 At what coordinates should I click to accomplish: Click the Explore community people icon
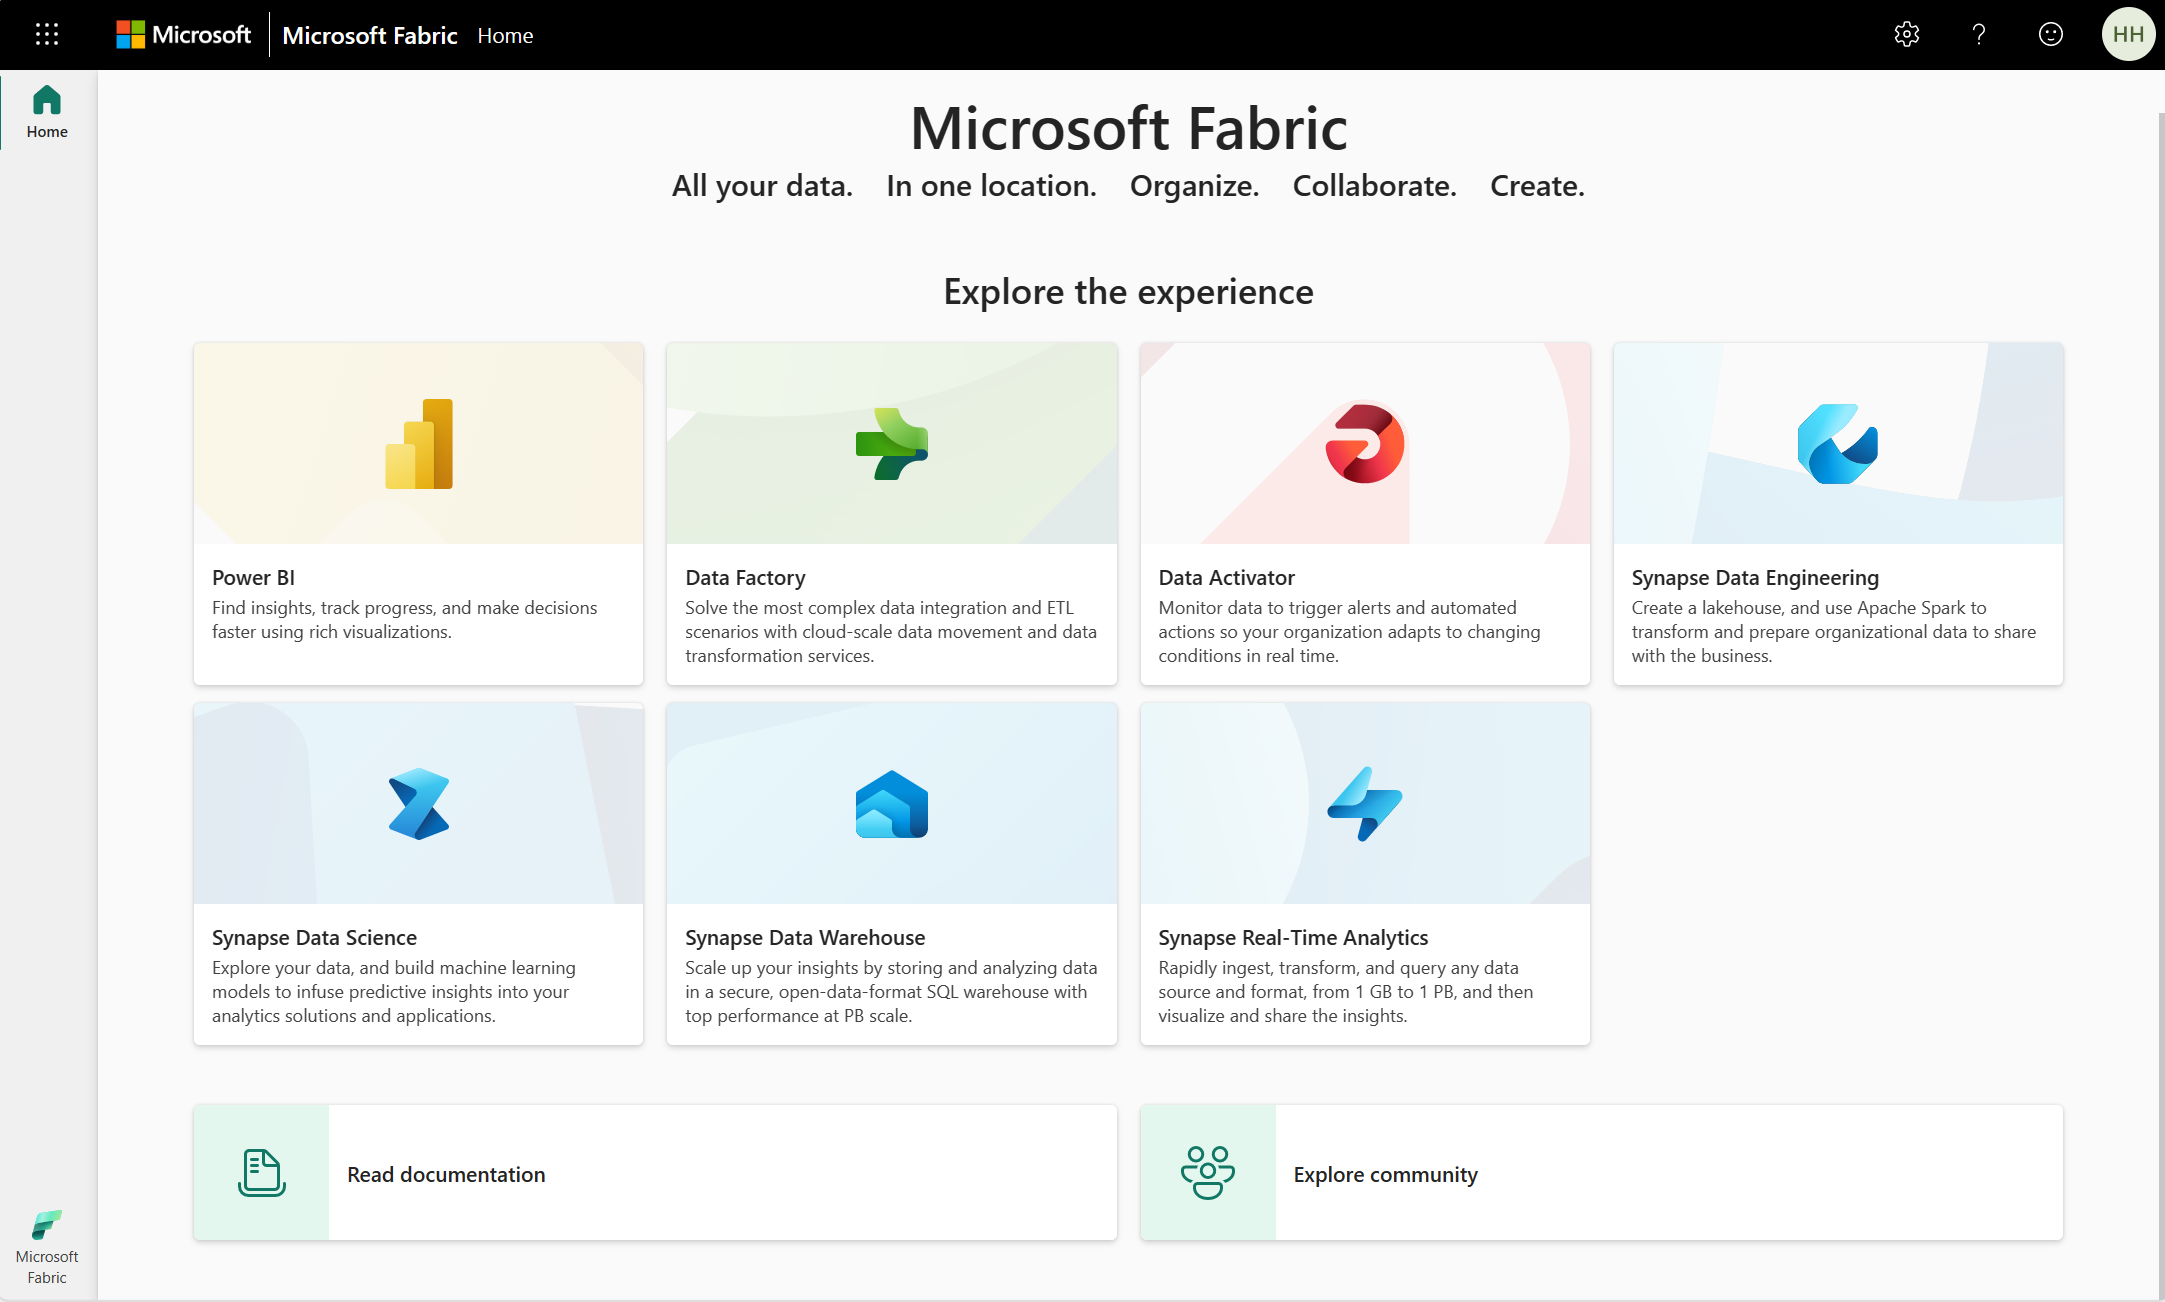coord(1208,1173)
